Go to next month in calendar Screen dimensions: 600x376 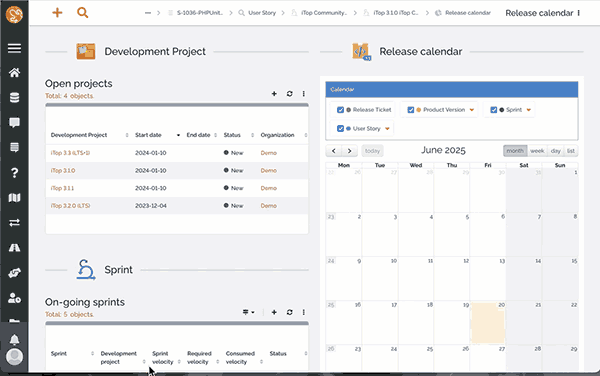pos(349,151)
